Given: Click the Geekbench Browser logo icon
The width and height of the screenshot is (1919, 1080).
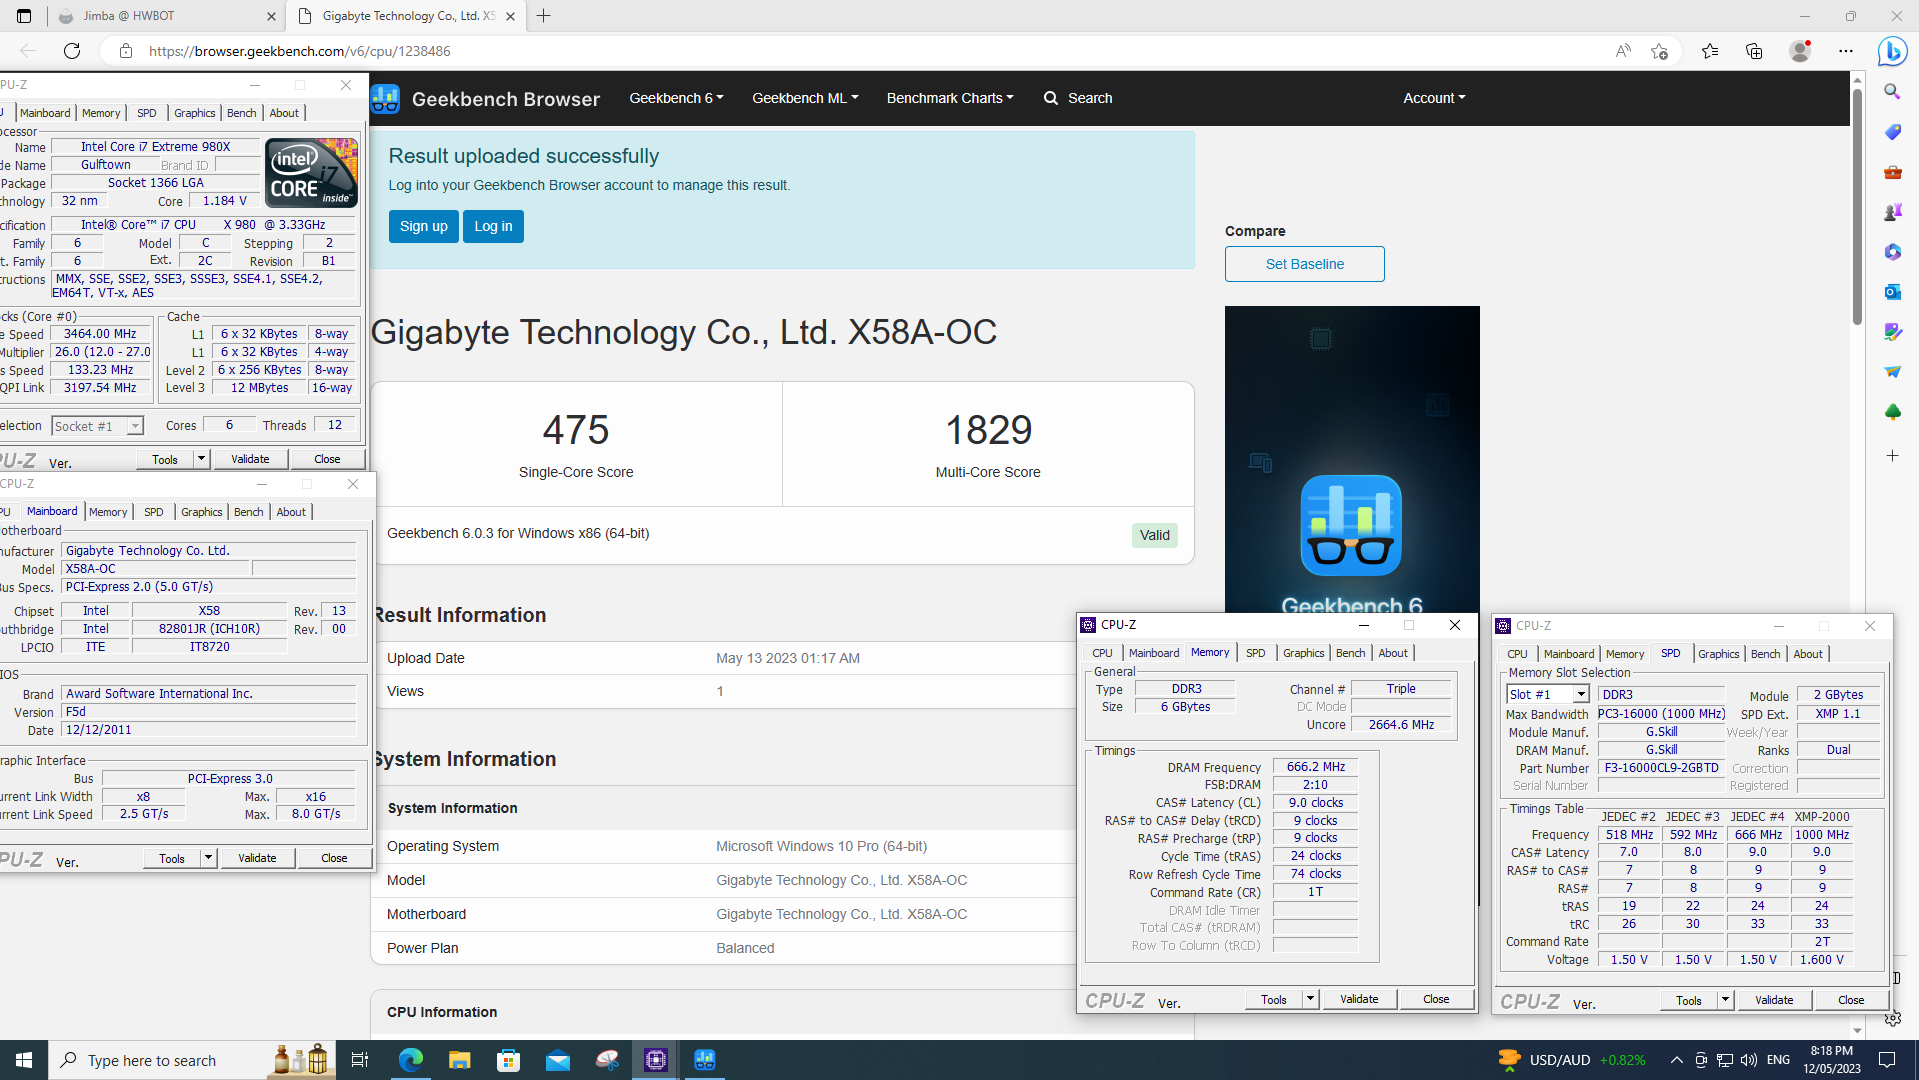Looking at the screenshot, I should coord(385,98).
